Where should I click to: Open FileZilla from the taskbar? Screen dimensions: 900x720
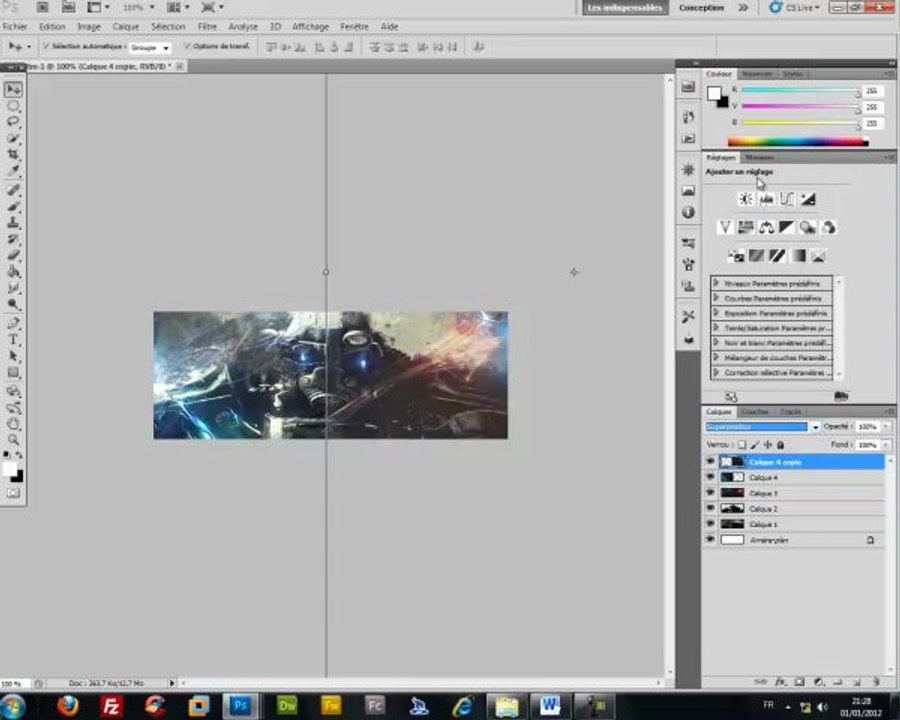111,705
